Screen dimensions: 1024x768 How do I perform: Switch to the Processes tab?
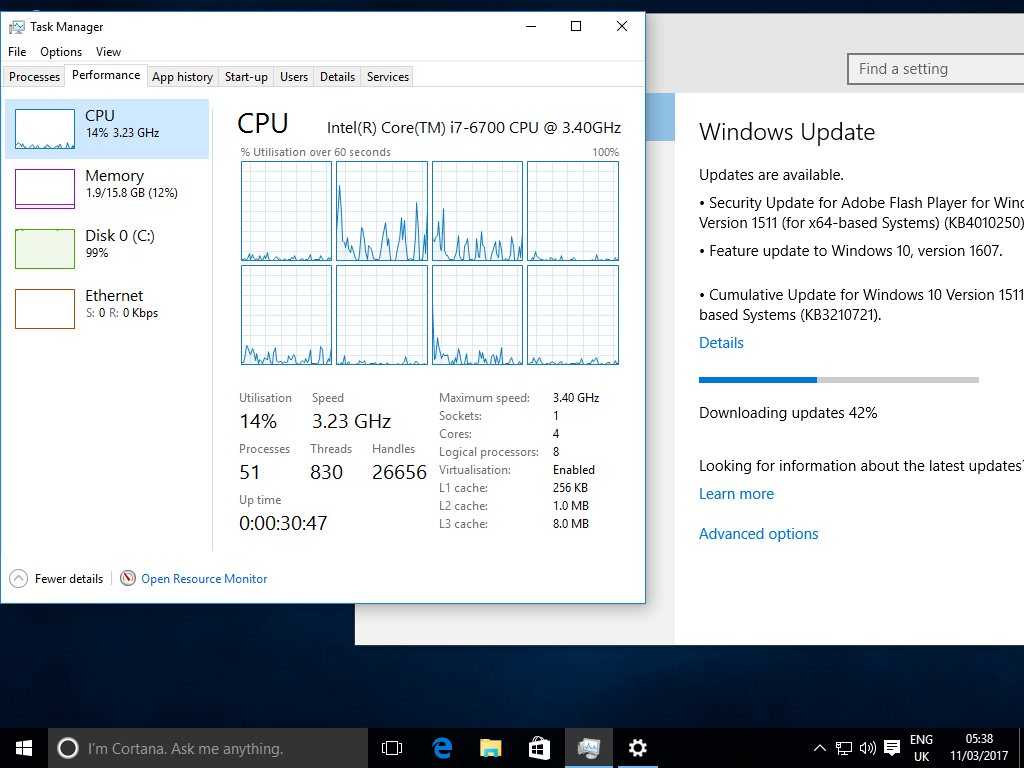point(34,76)
